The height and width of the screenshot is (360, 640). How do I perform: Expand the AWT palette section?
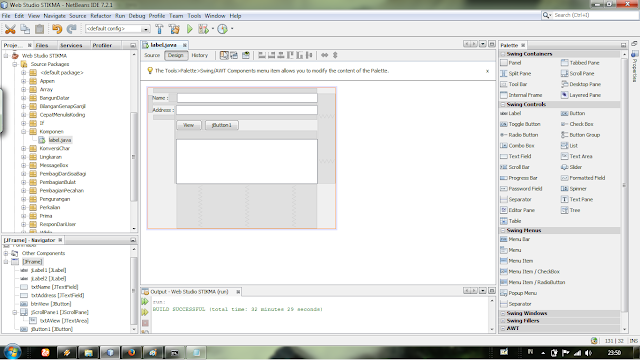(x=503, y=328)
